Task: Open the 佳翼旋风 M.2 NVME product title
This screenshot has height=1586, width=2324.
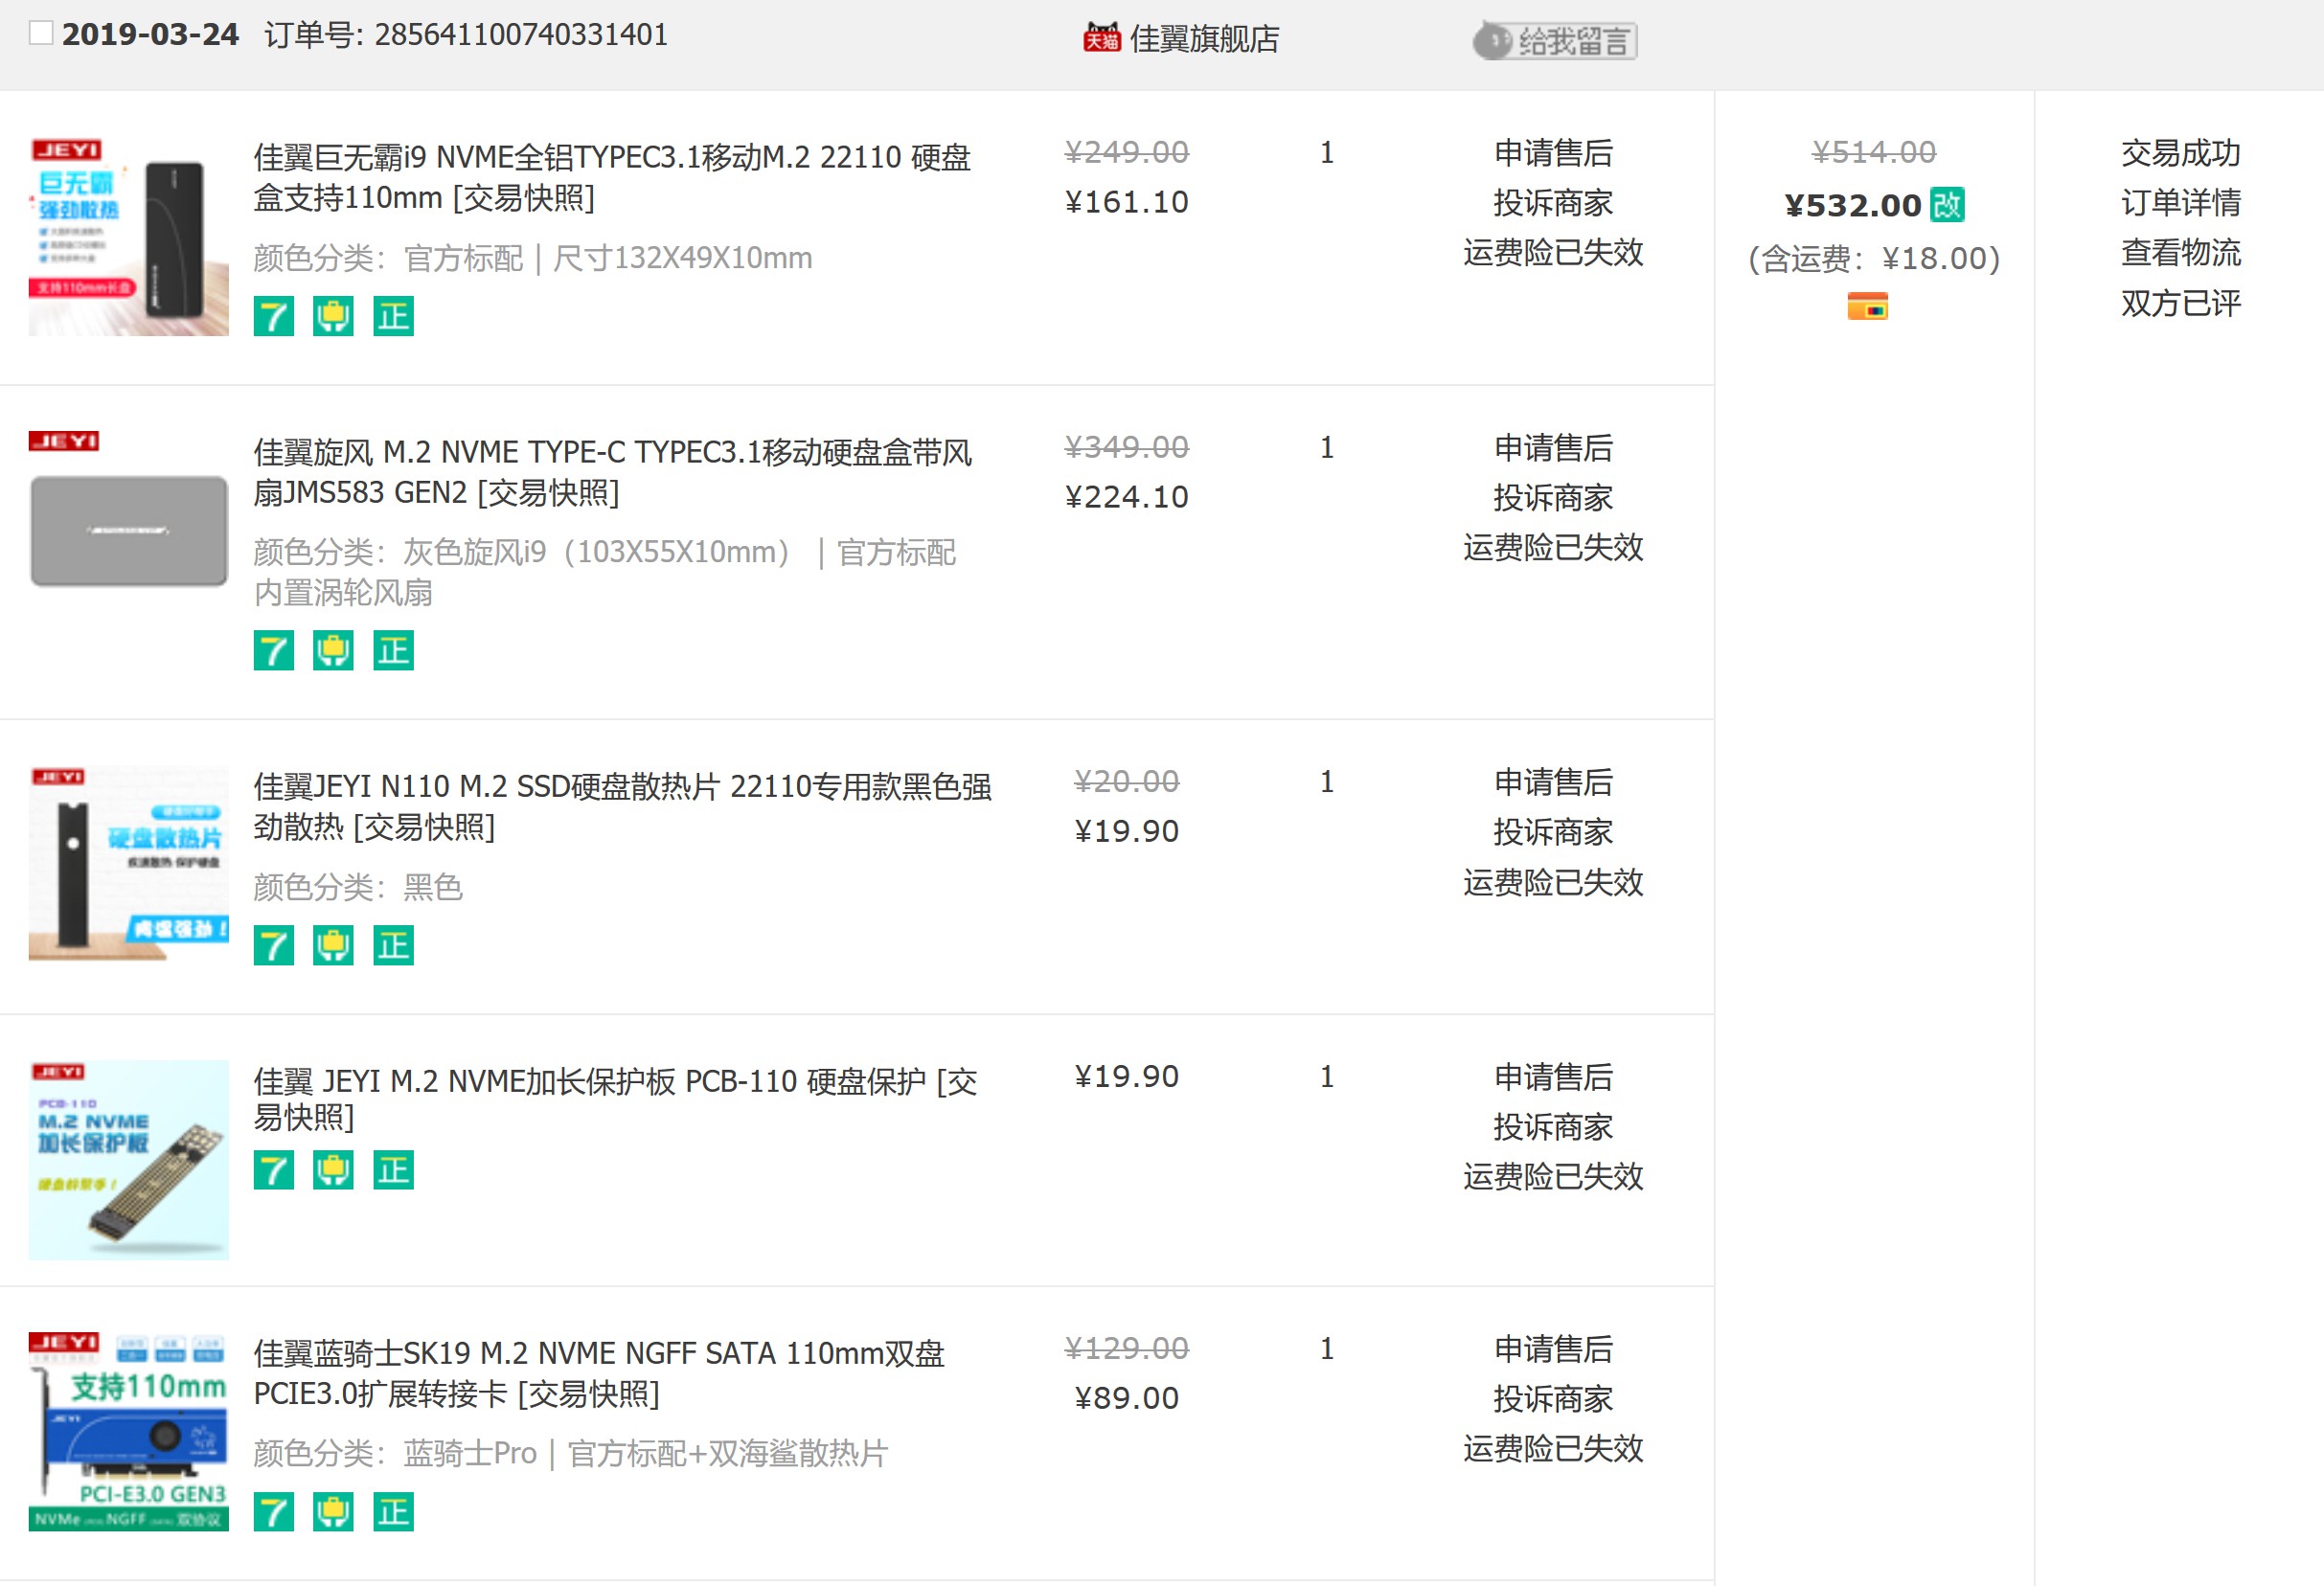Action: pyautogui.click(x=613, y=472)
